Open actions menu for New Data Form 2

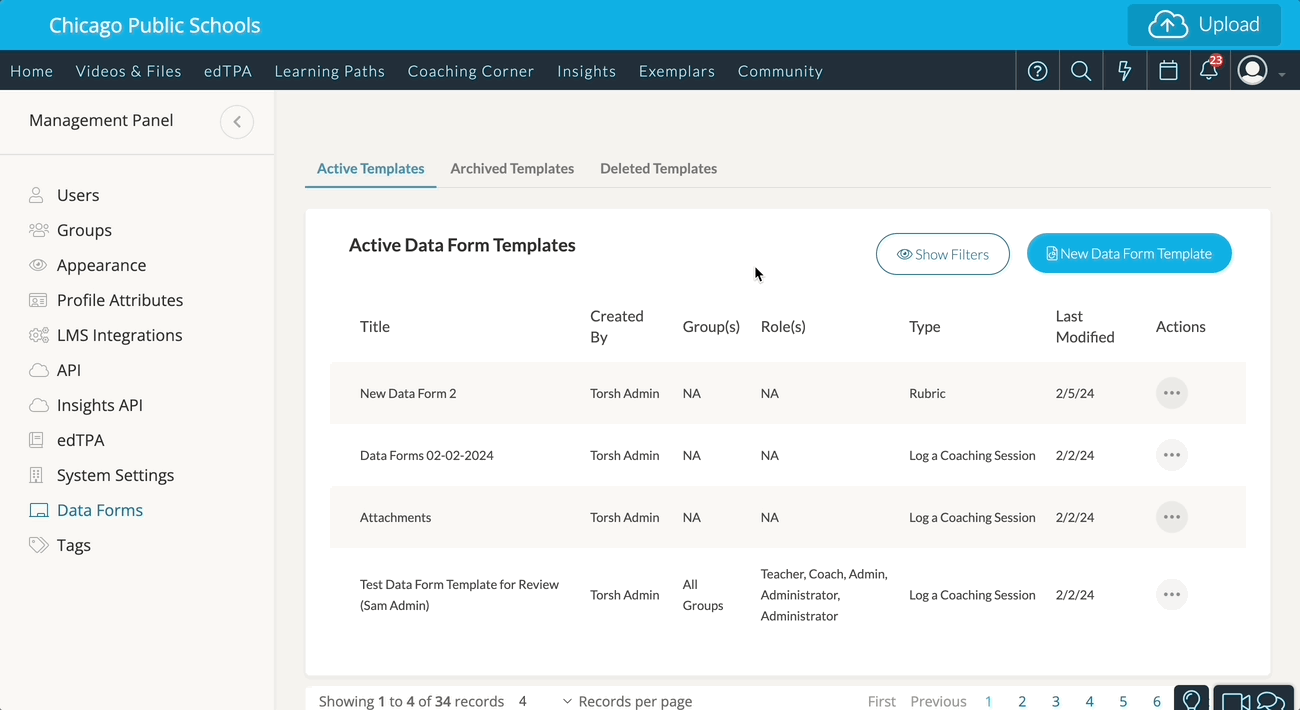coord(1171,393)
